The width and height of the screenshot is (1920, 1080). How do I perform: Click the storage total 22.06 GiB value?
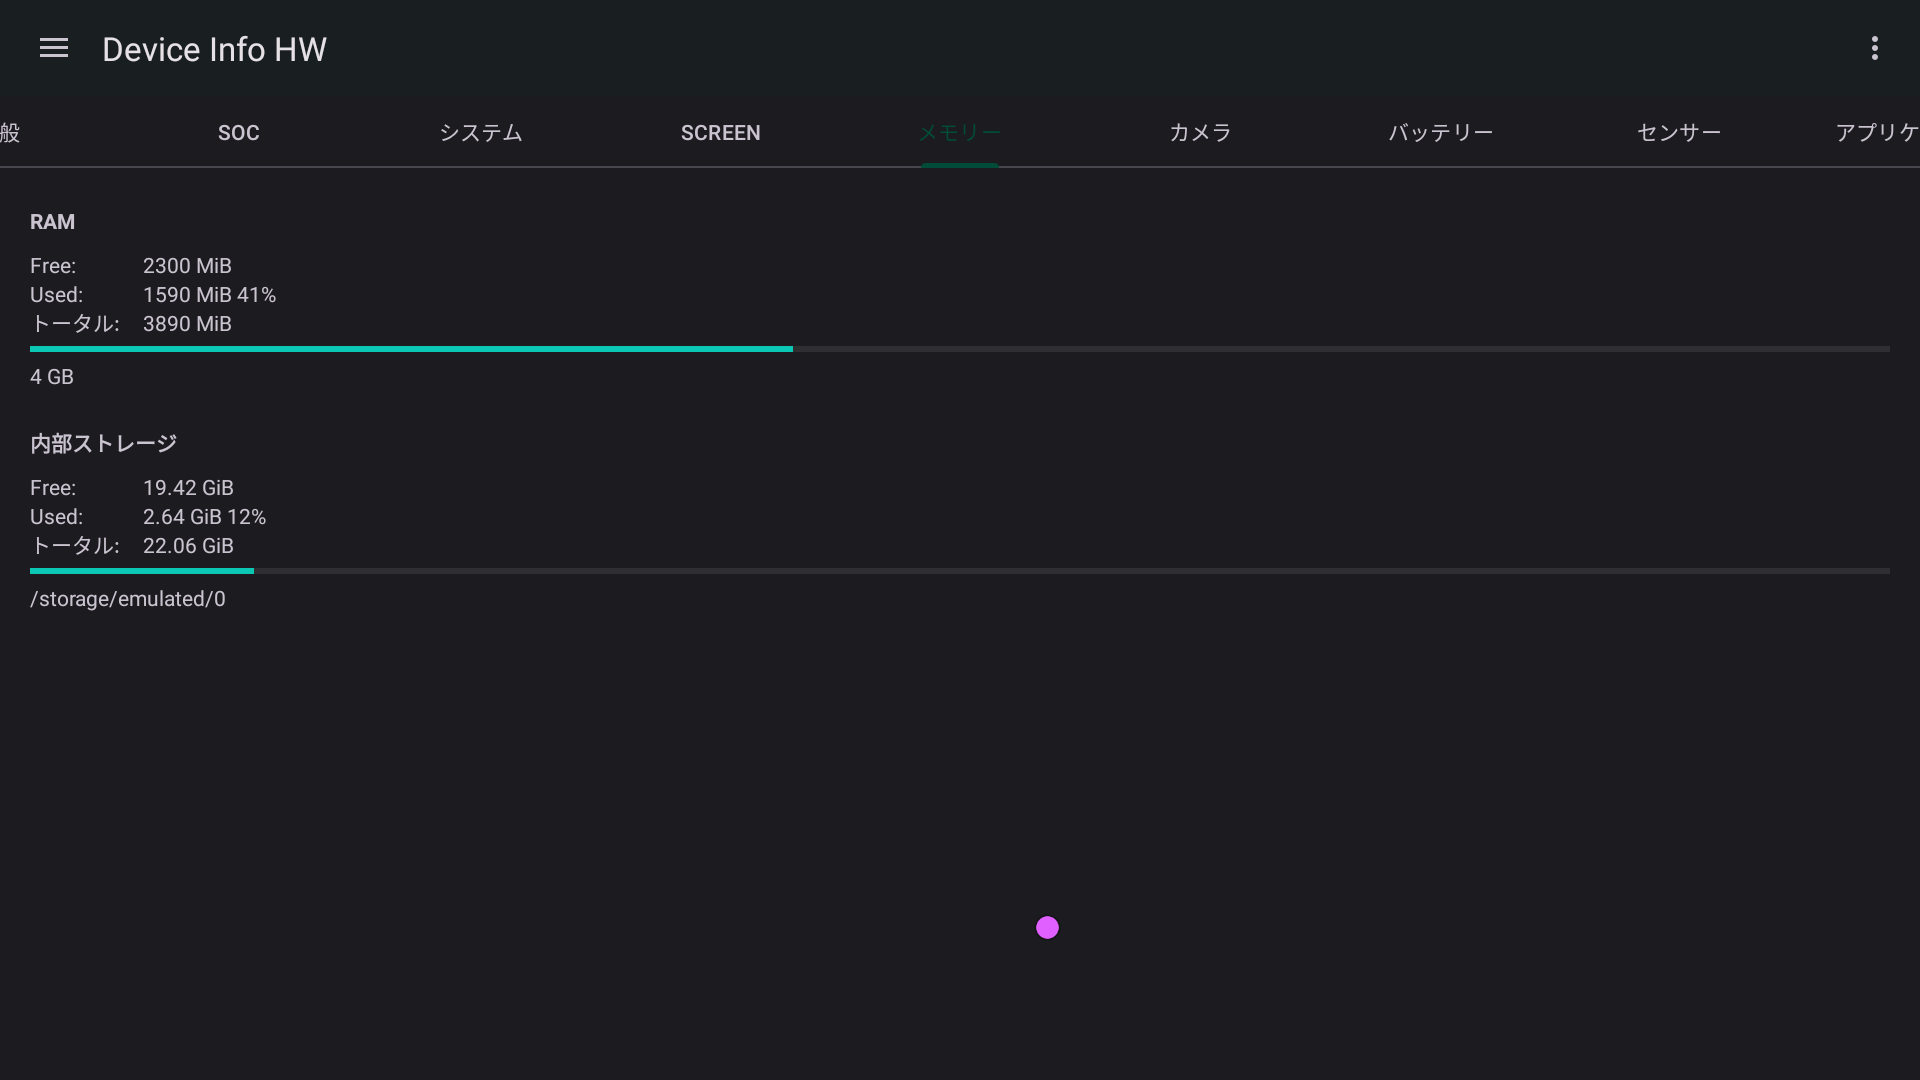click(x=188, y=546)
